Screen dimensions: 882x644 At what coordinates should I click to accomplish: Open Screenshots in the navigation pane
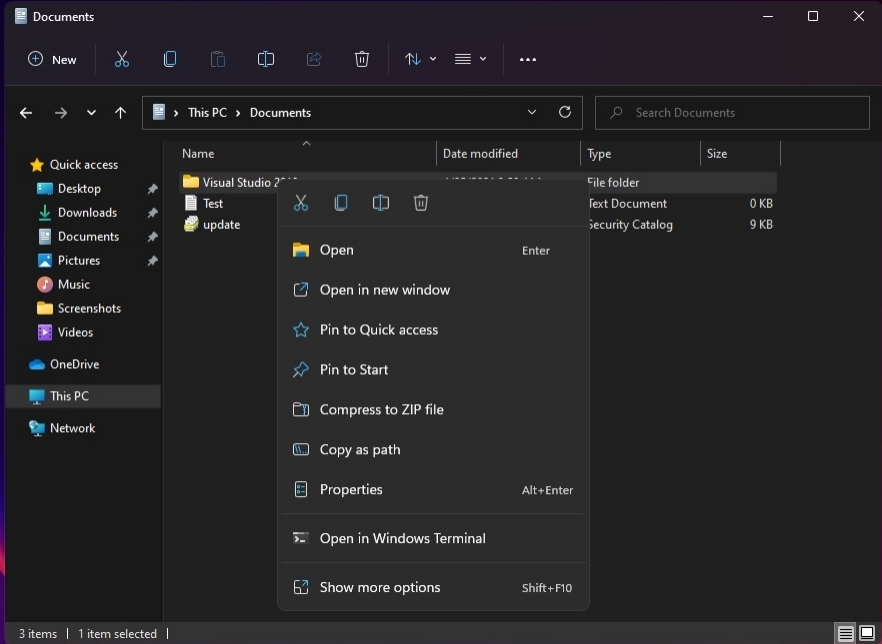pos(79,308)
